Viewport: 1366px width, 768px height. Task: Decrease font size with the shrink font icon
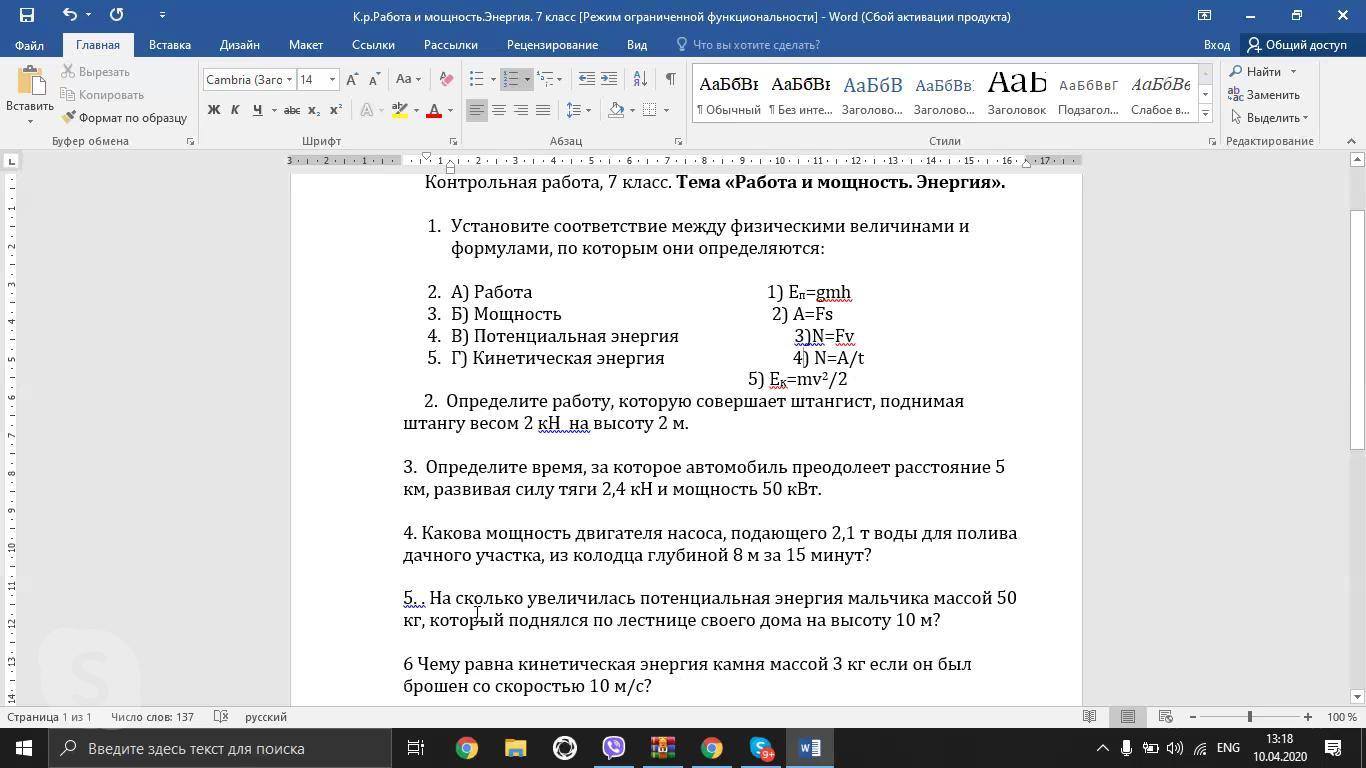[374, 79]
